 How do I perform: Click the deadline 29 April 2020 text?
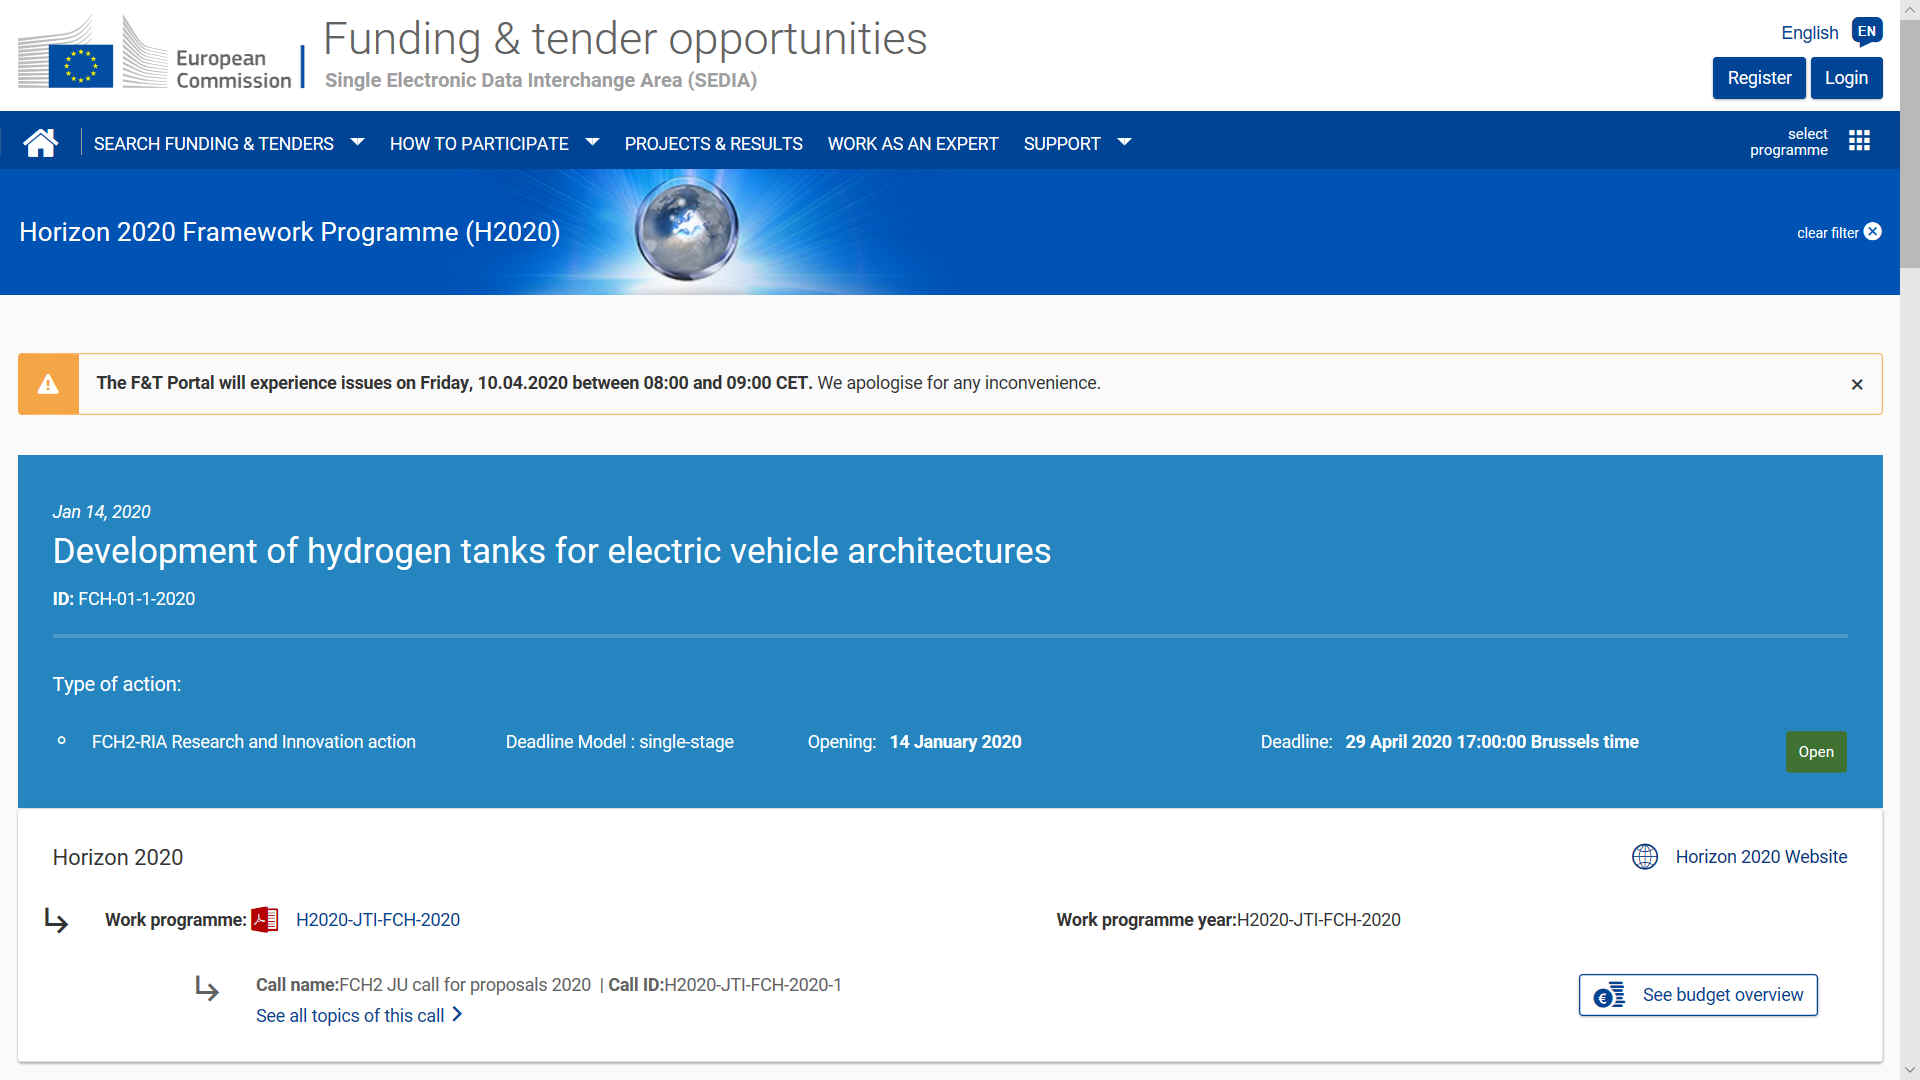[1492, 742]
